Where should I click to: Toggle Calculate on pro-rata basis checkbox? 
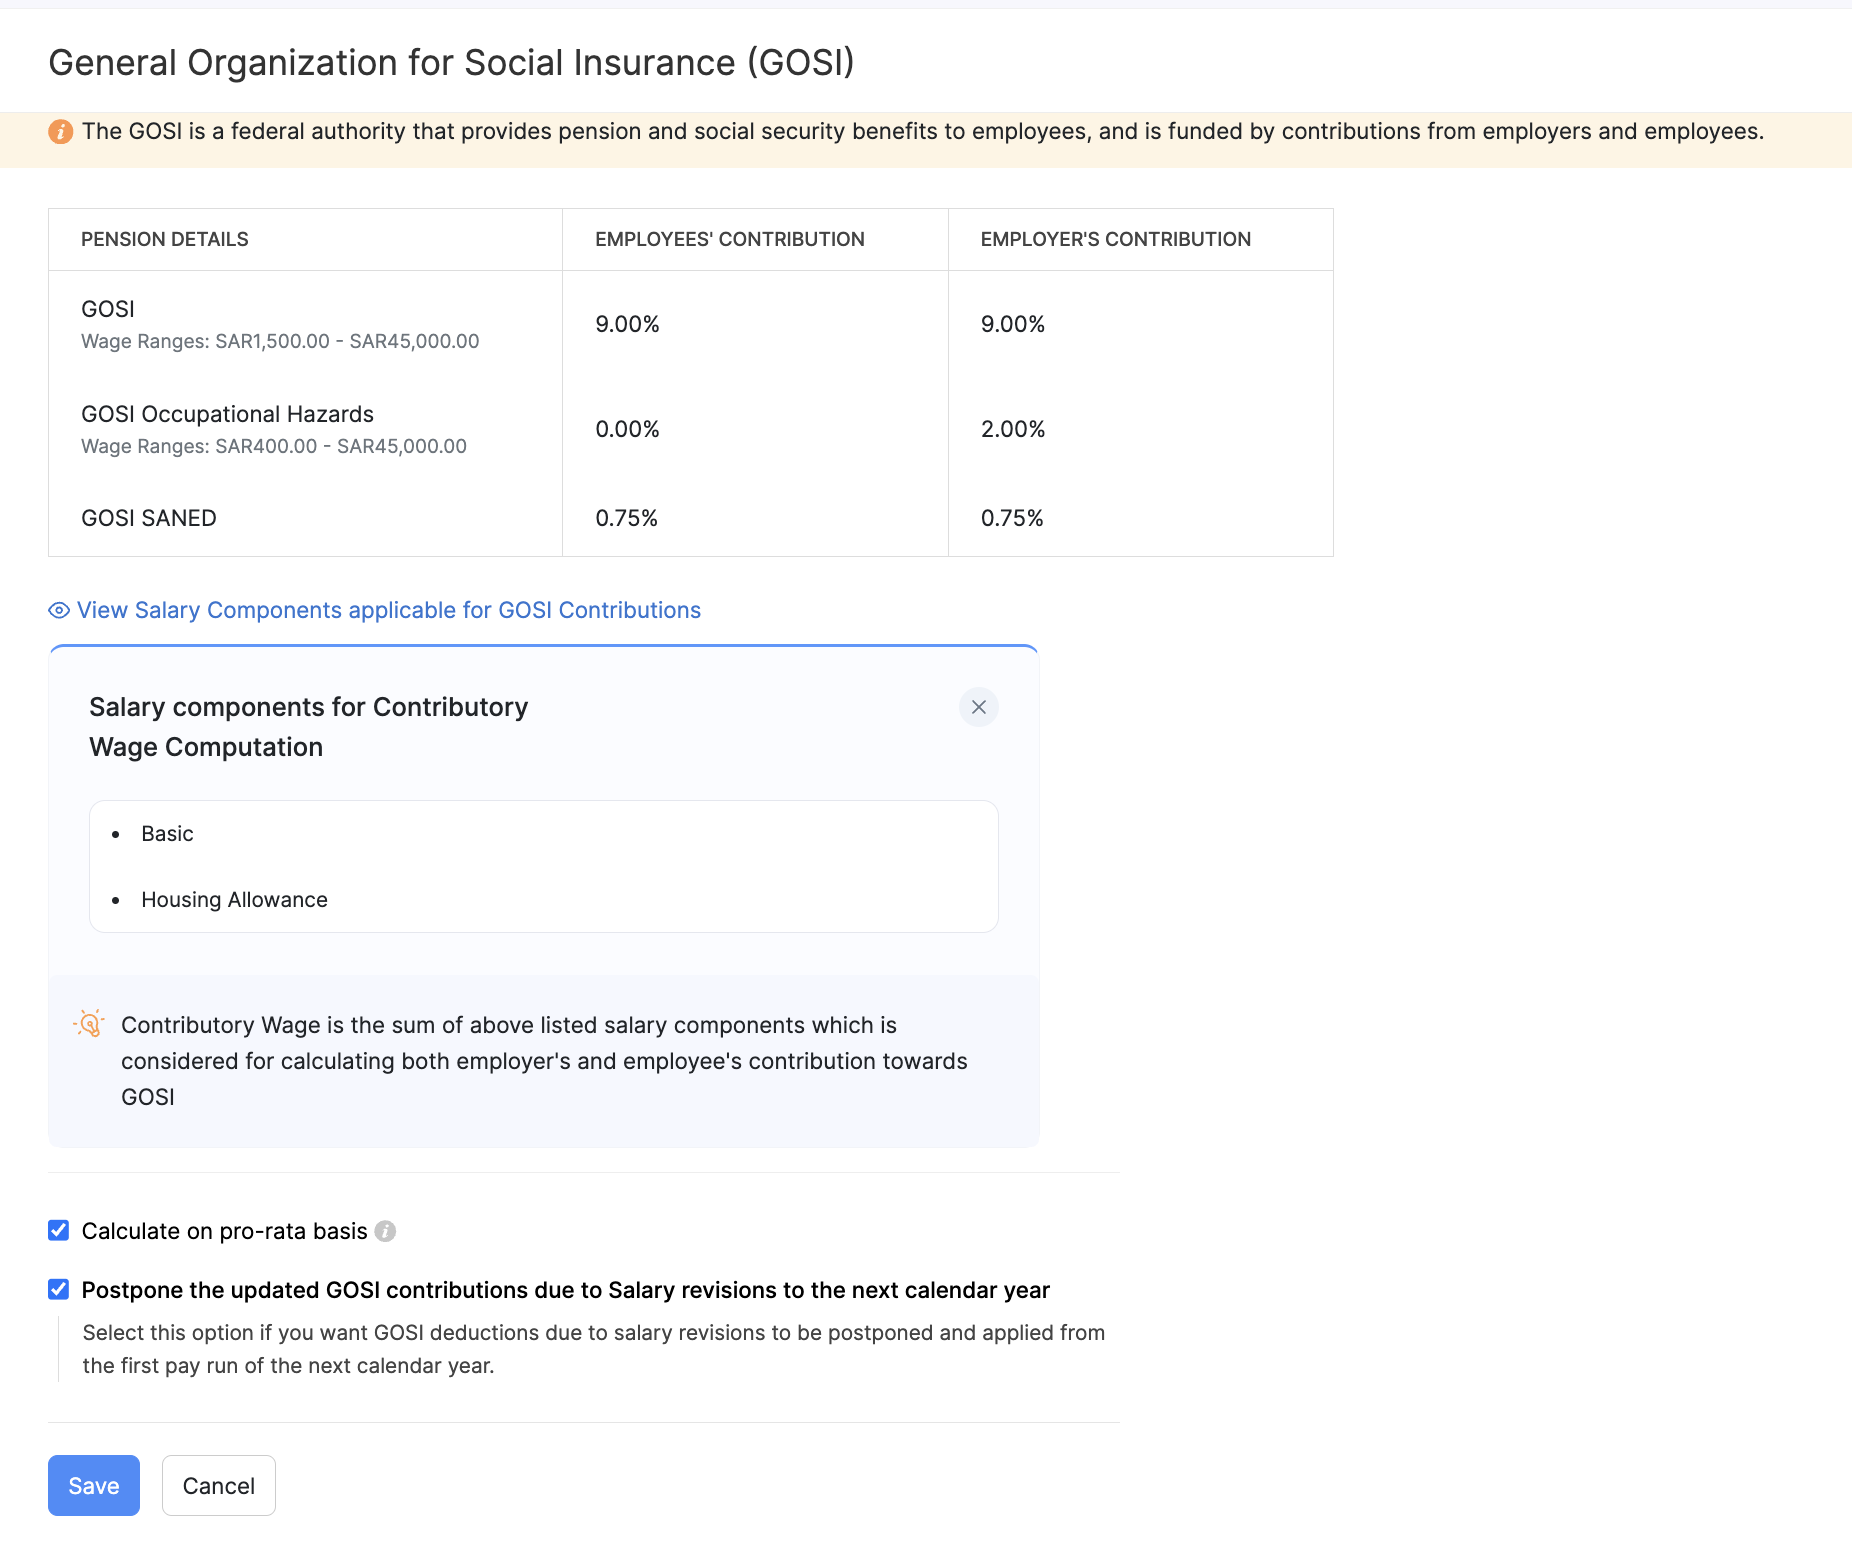59,1230
